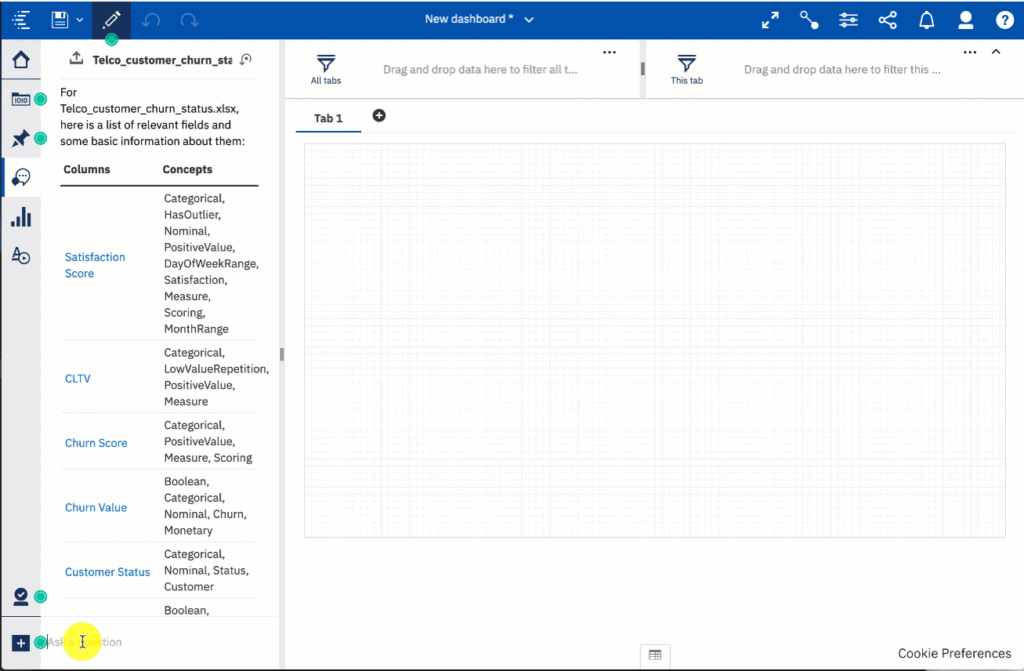
Task: Click the sidebar learn badge icon
Action: click(21, 597)
